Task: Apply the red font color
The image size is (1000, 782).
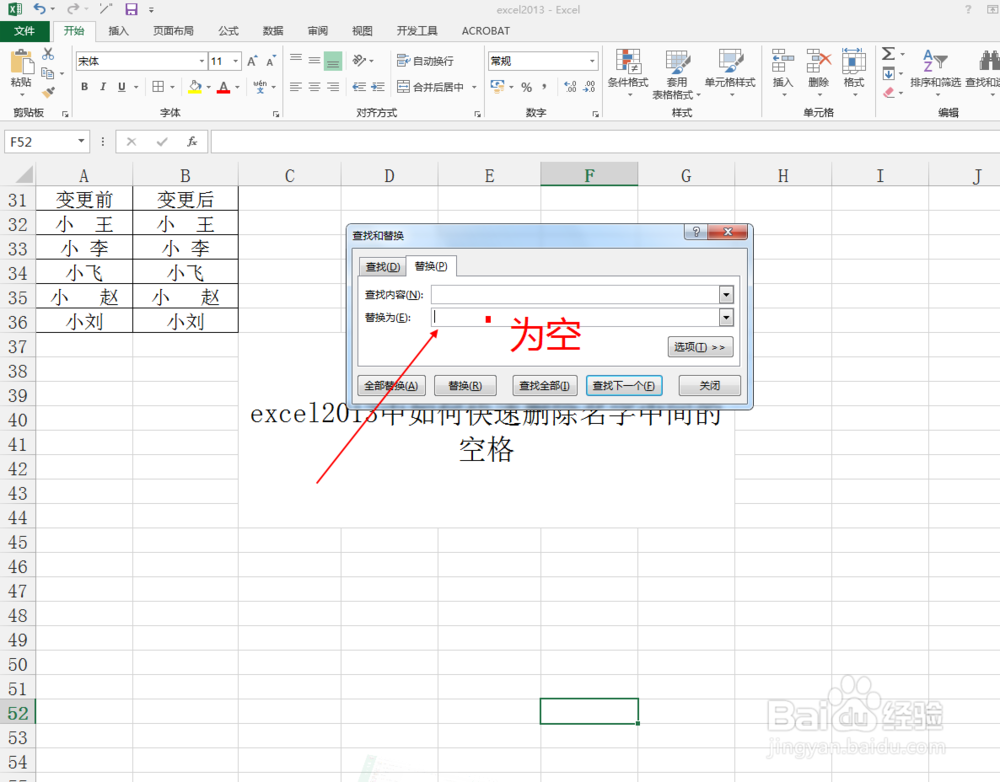Action: pyautogui.click(x=223, y=87)
